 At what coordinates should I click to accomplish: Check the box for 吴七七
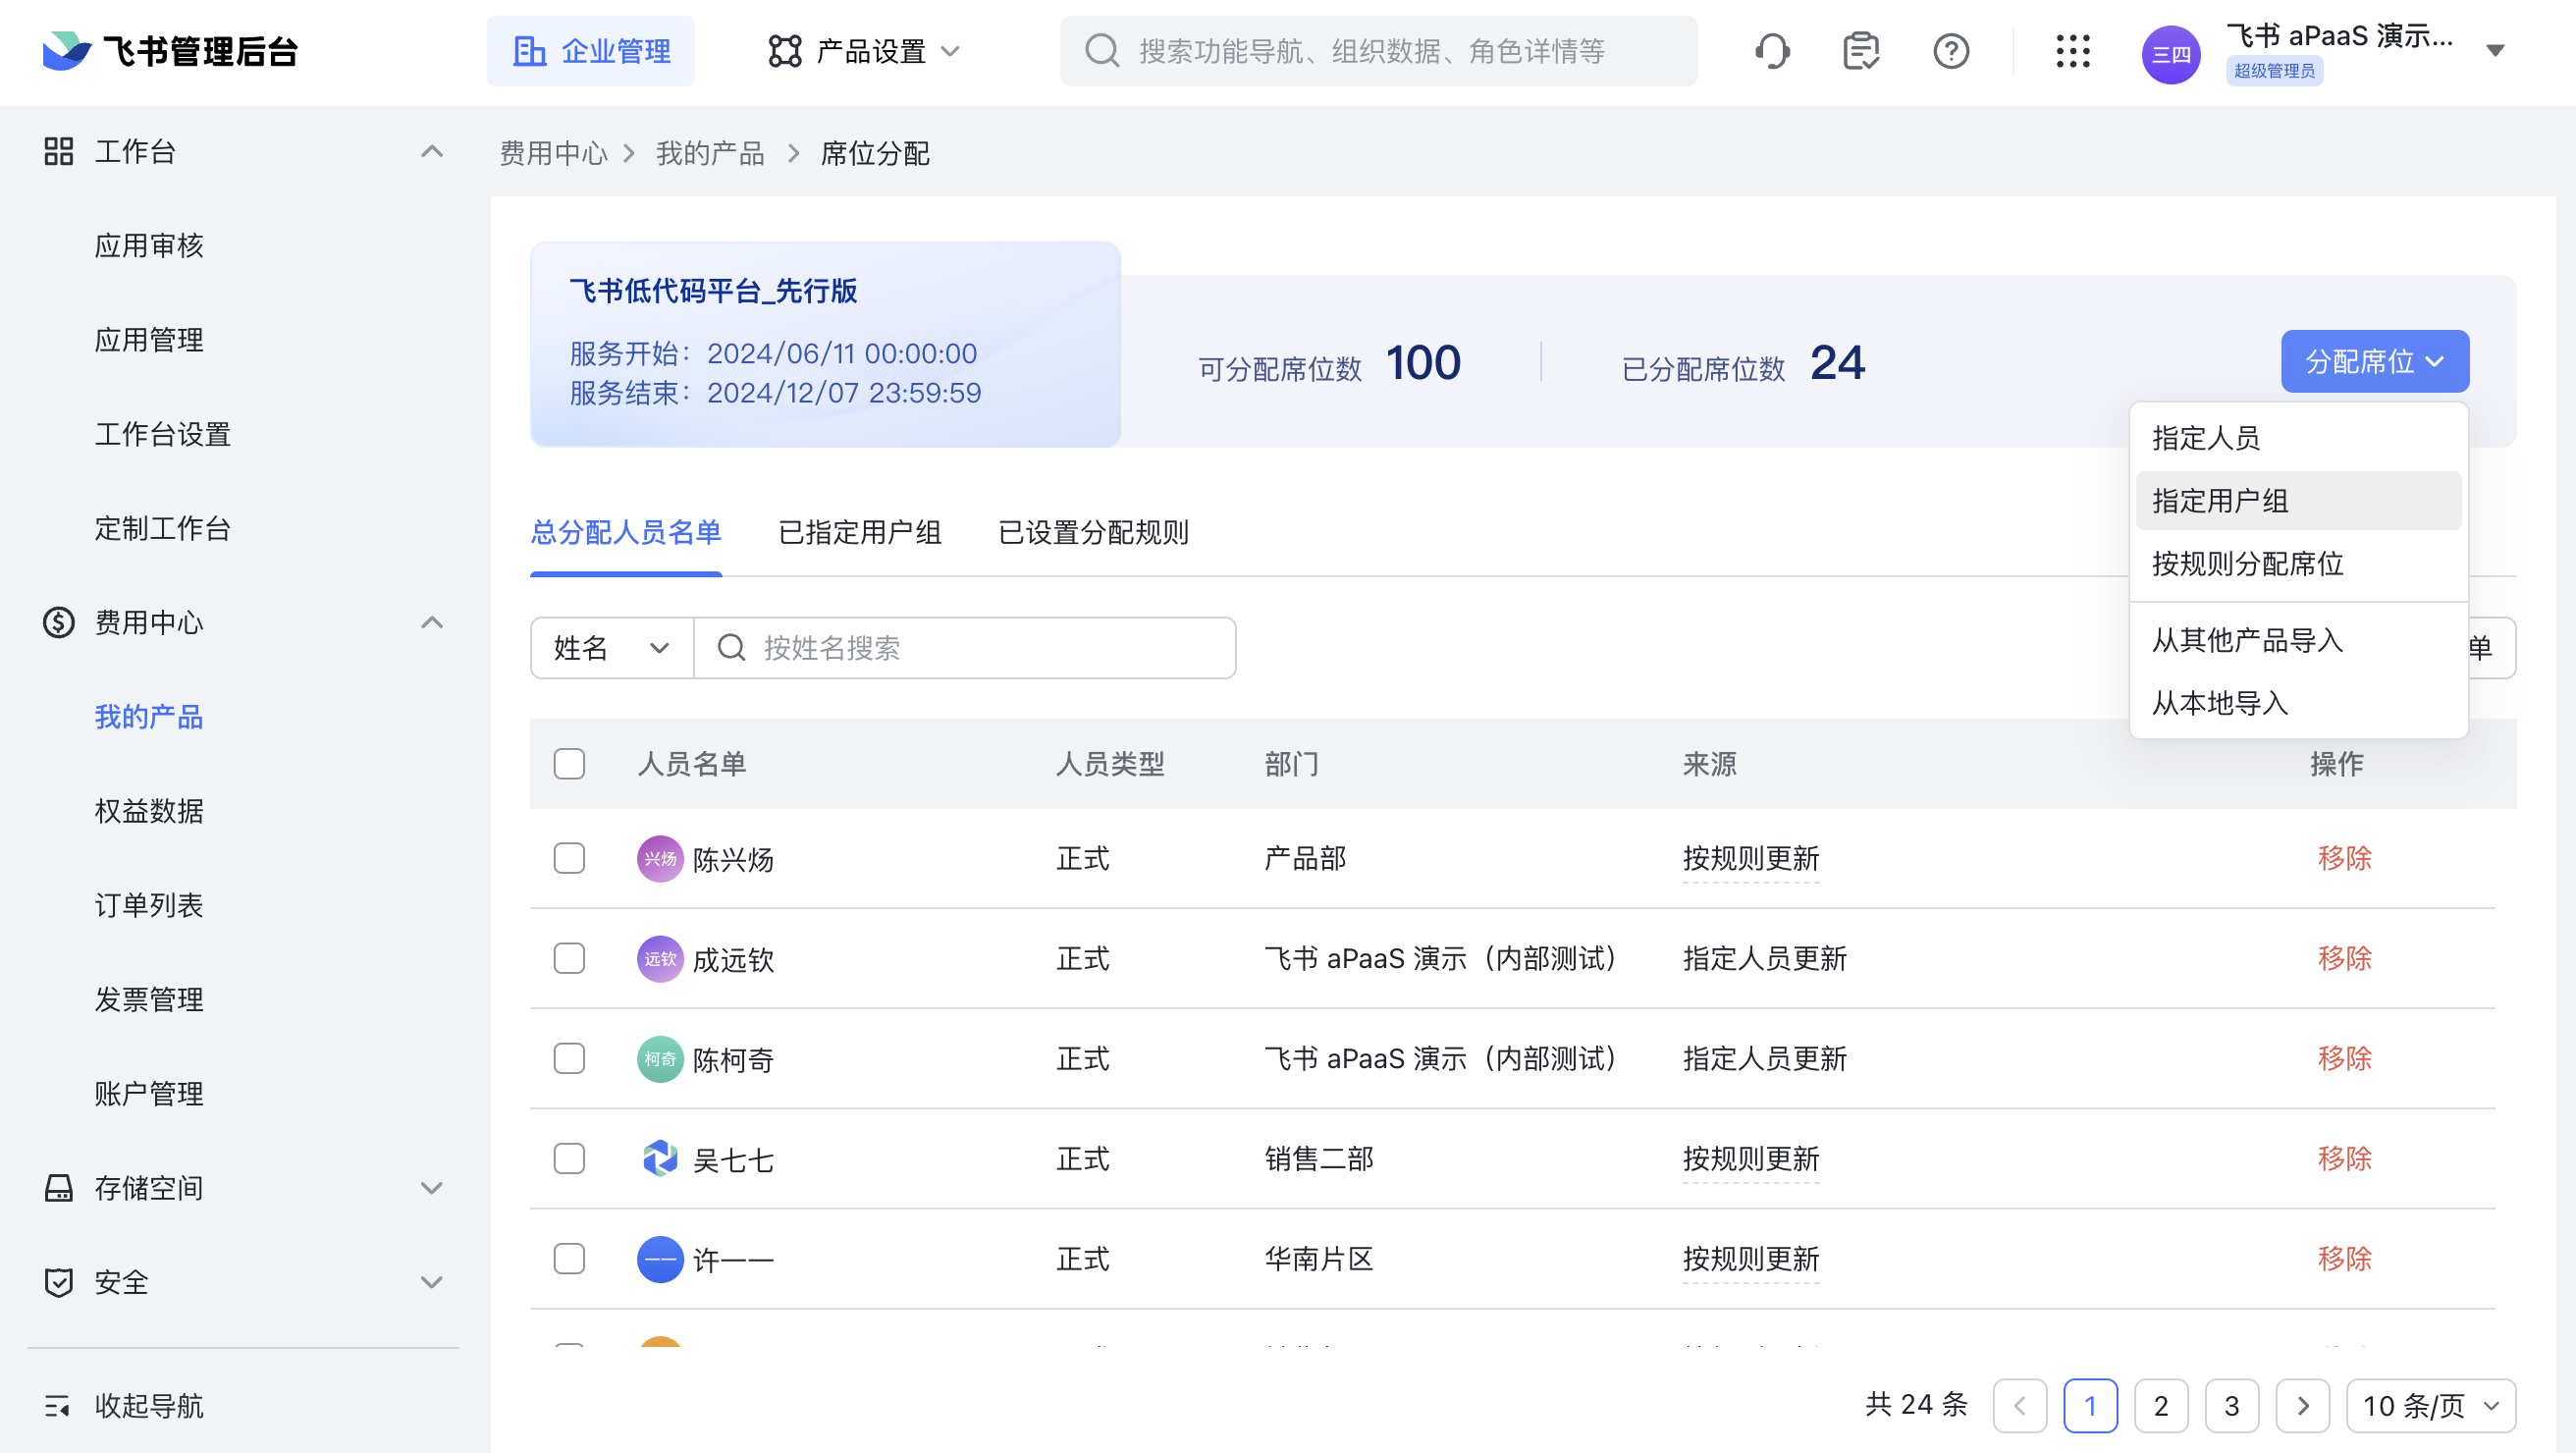pos(569,1158)
